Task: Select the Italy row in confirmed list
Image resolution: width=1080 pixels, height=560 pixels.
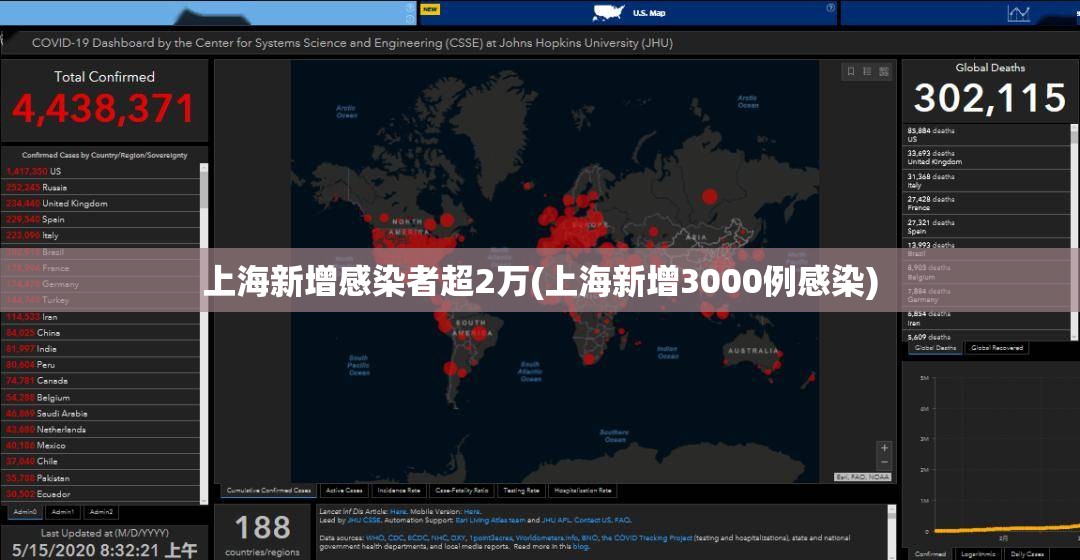Action: (x=102, y=236)
